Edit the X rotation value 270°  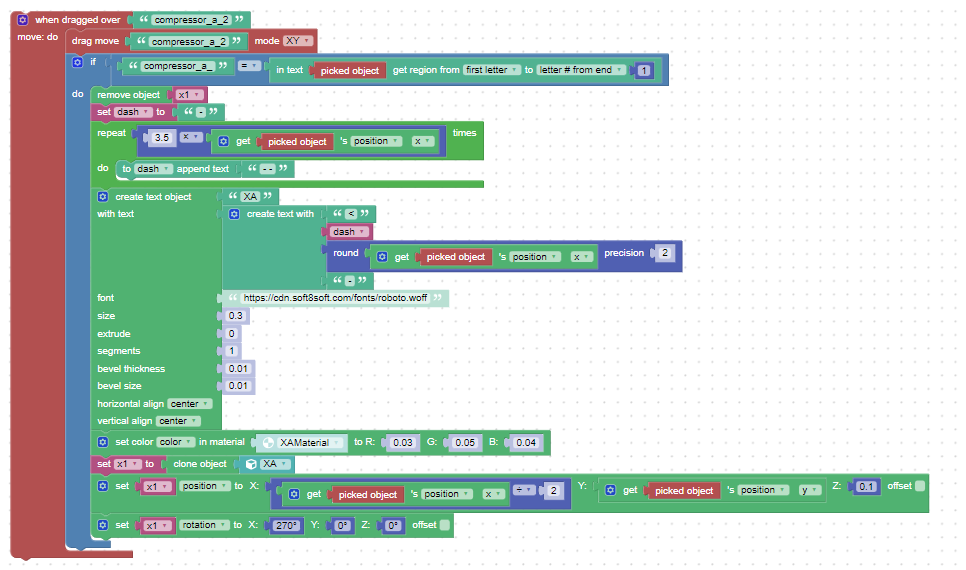pos(286,526)
